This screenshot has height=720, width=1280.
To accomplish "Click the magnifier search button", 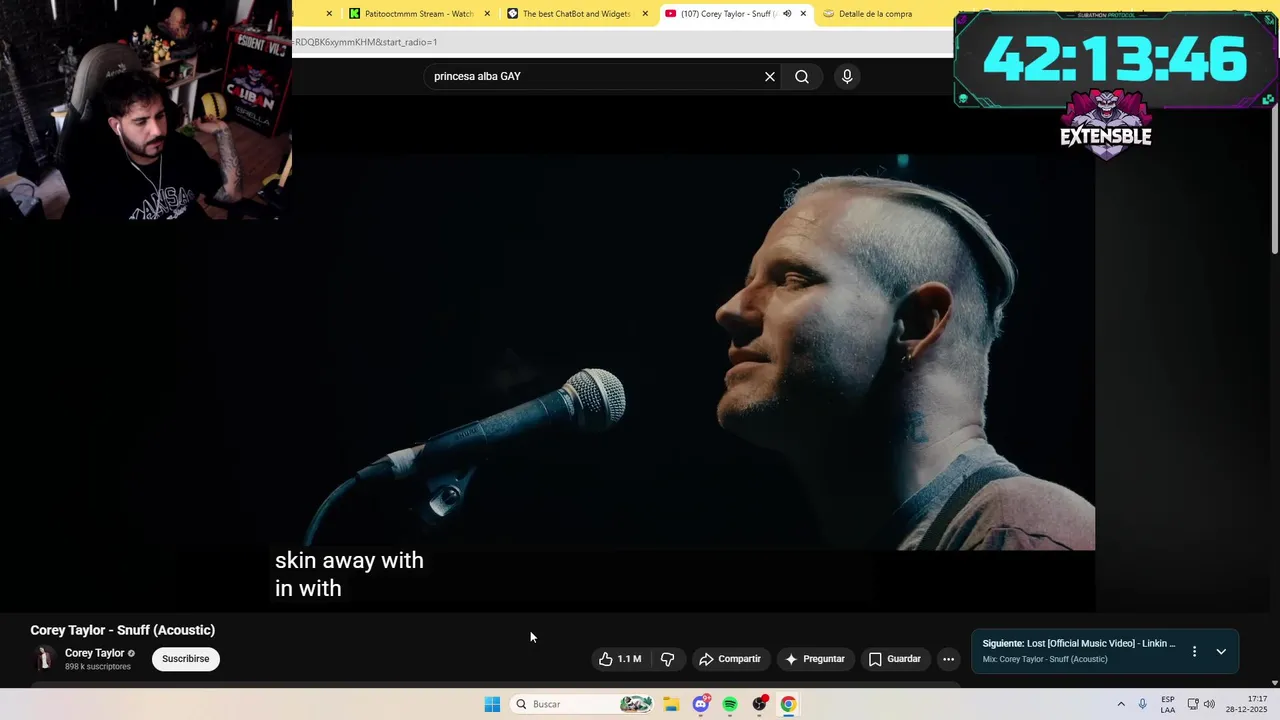I will click(802, 76).
